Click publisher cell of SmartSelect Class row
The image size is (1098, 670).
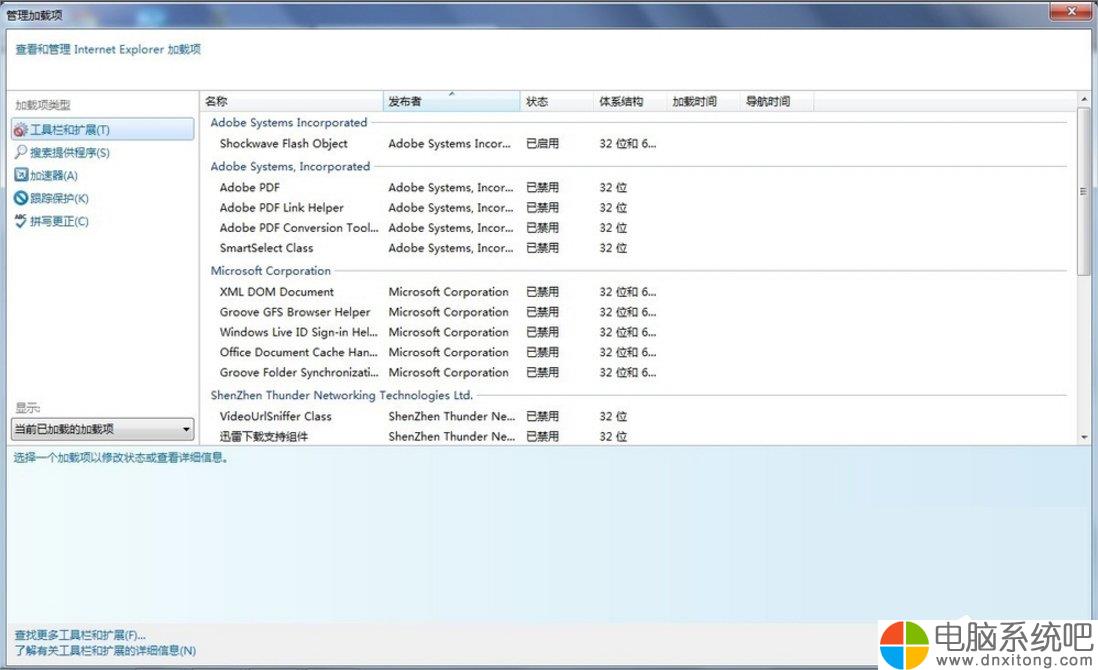click(451, 249)
